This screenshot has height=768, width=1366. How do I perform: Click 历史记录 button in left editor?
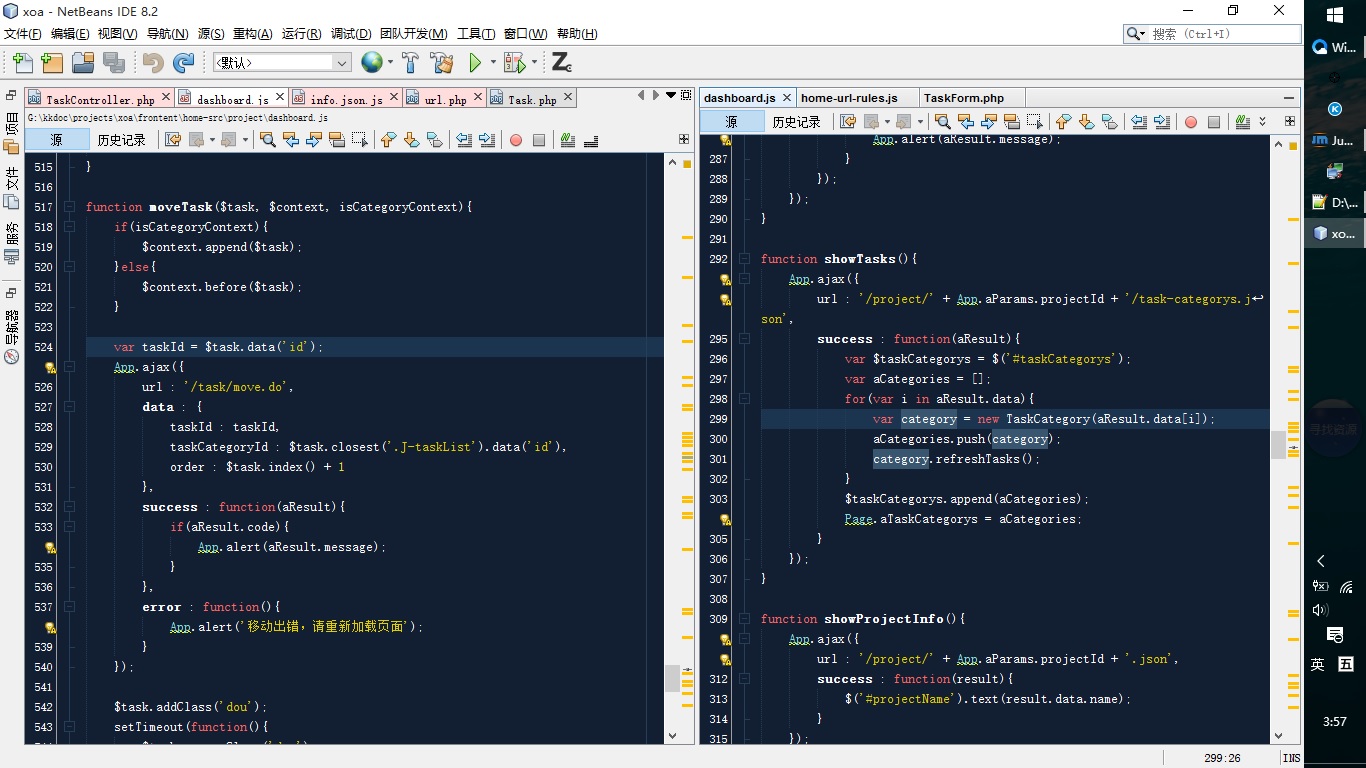122,140
